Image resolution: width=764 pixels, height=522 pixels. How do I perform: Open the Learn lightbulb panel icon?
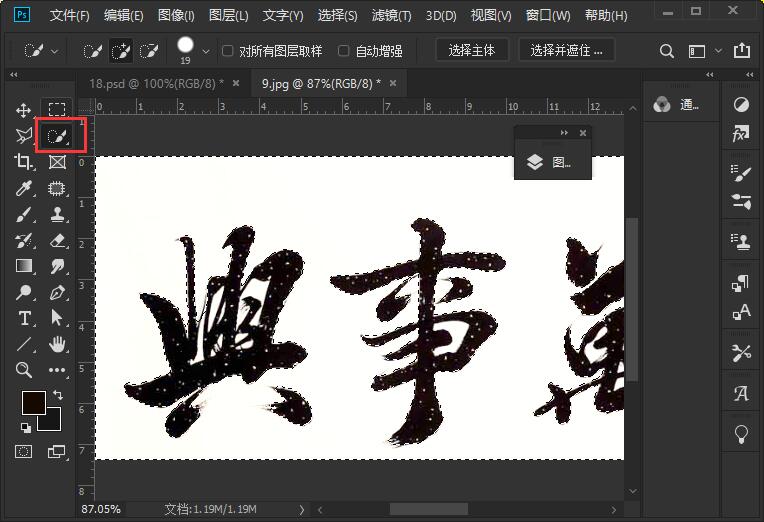[x=741, y=433]
